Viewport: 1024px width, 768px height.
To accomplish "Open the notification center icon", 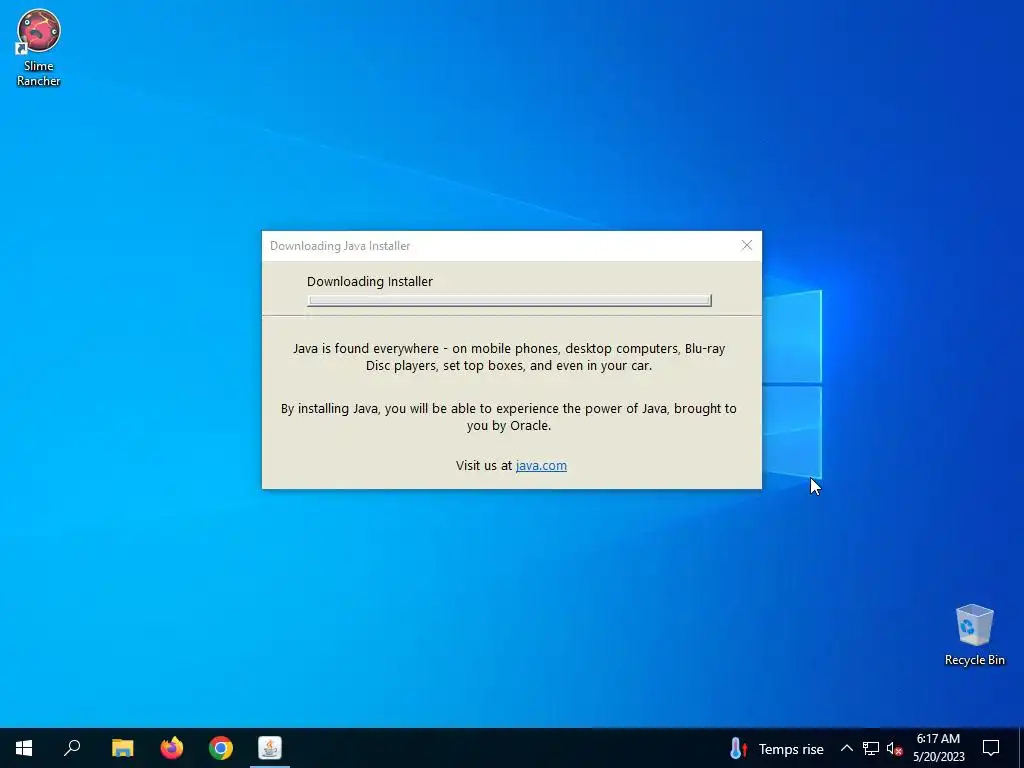I will (x=991, y=748).
